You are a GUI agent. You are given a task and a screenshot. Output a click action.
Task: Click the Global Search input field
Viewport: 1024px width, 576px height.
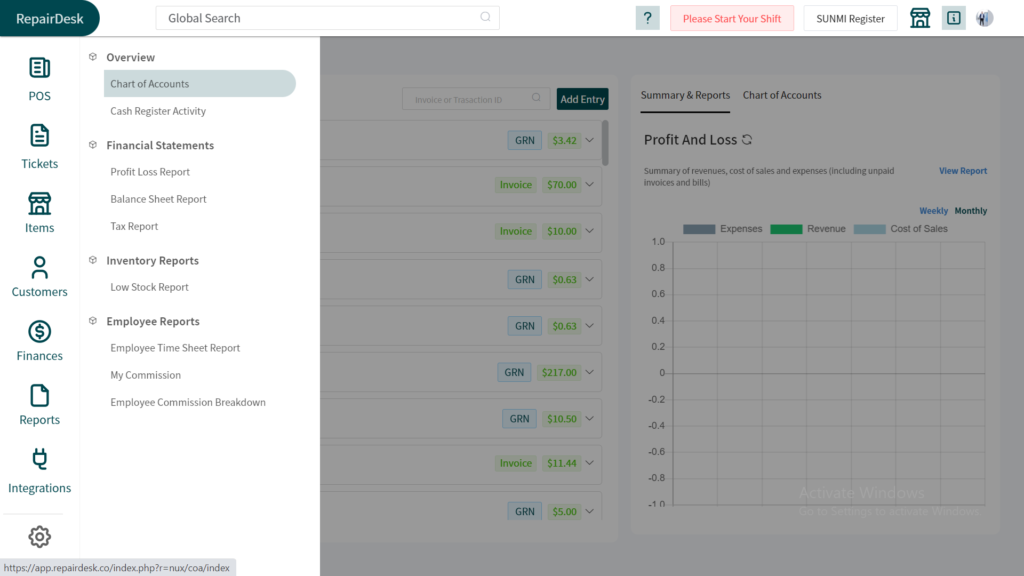point(327,18)
